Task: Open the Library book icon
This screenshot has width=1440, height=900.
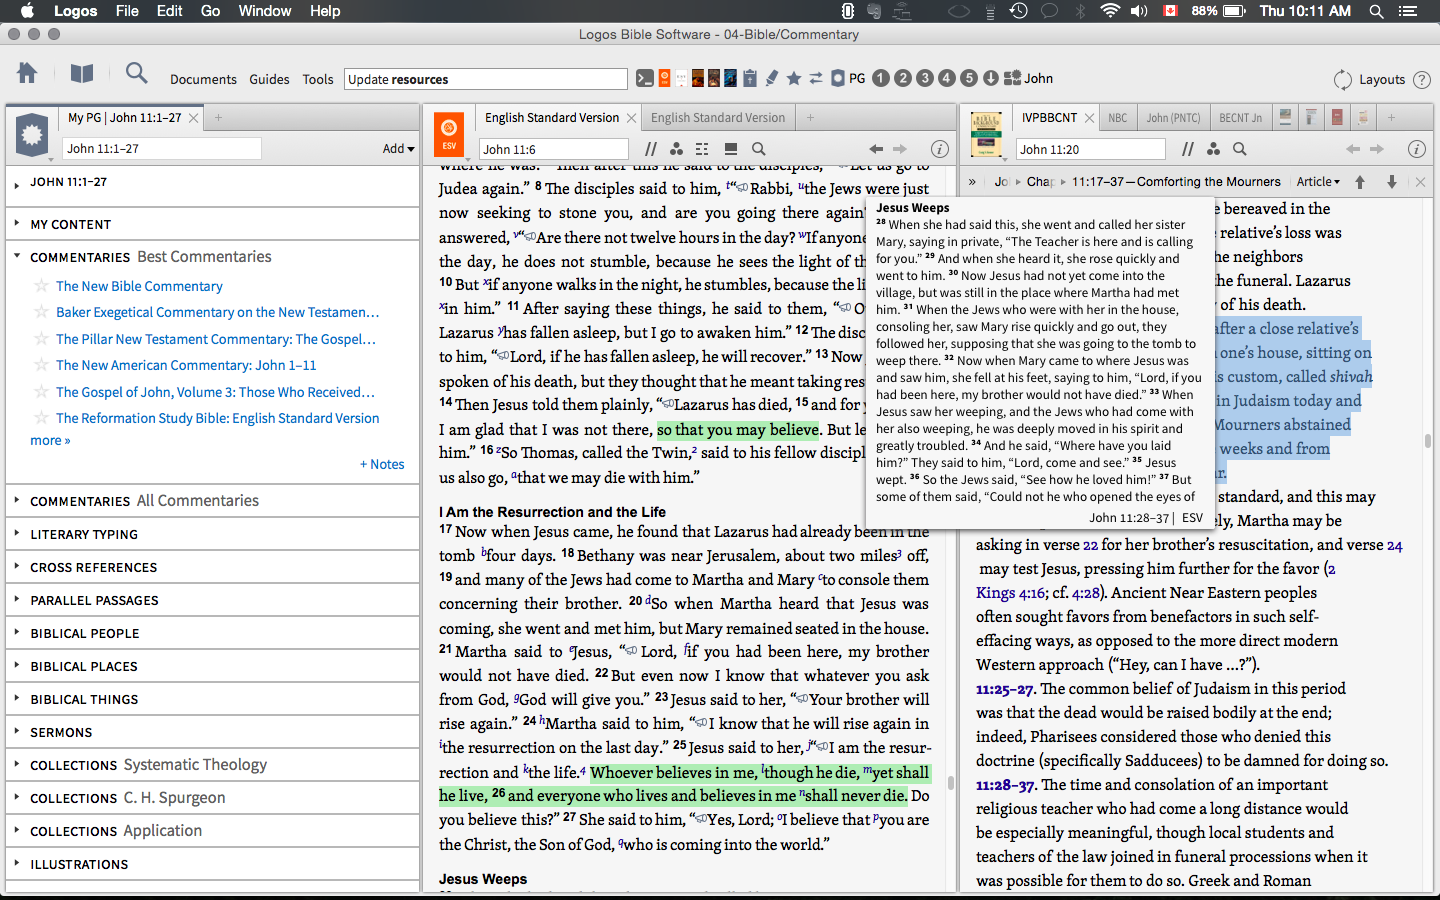Action: click(x=82, y=73)
